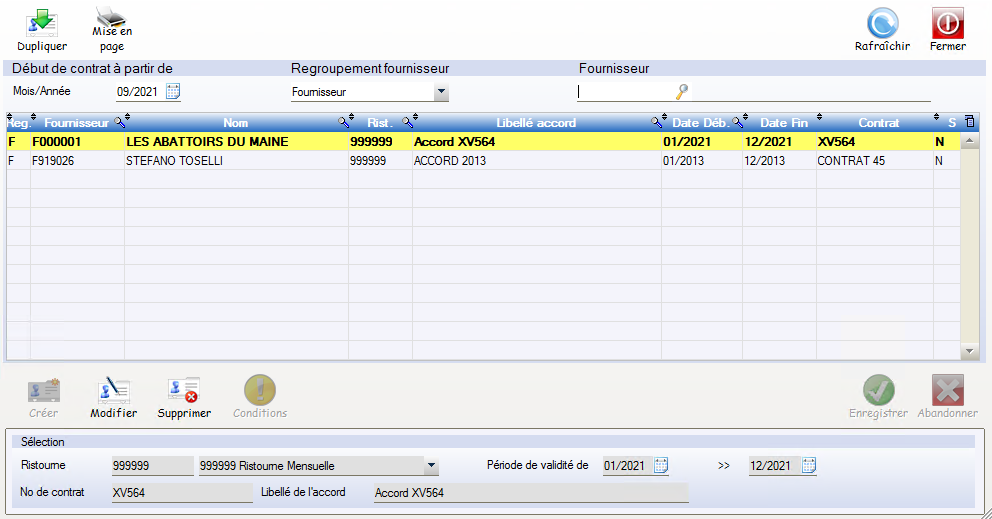Click the Dupliquer toolbar icon
992x519 pixels.
pos(42,23)
